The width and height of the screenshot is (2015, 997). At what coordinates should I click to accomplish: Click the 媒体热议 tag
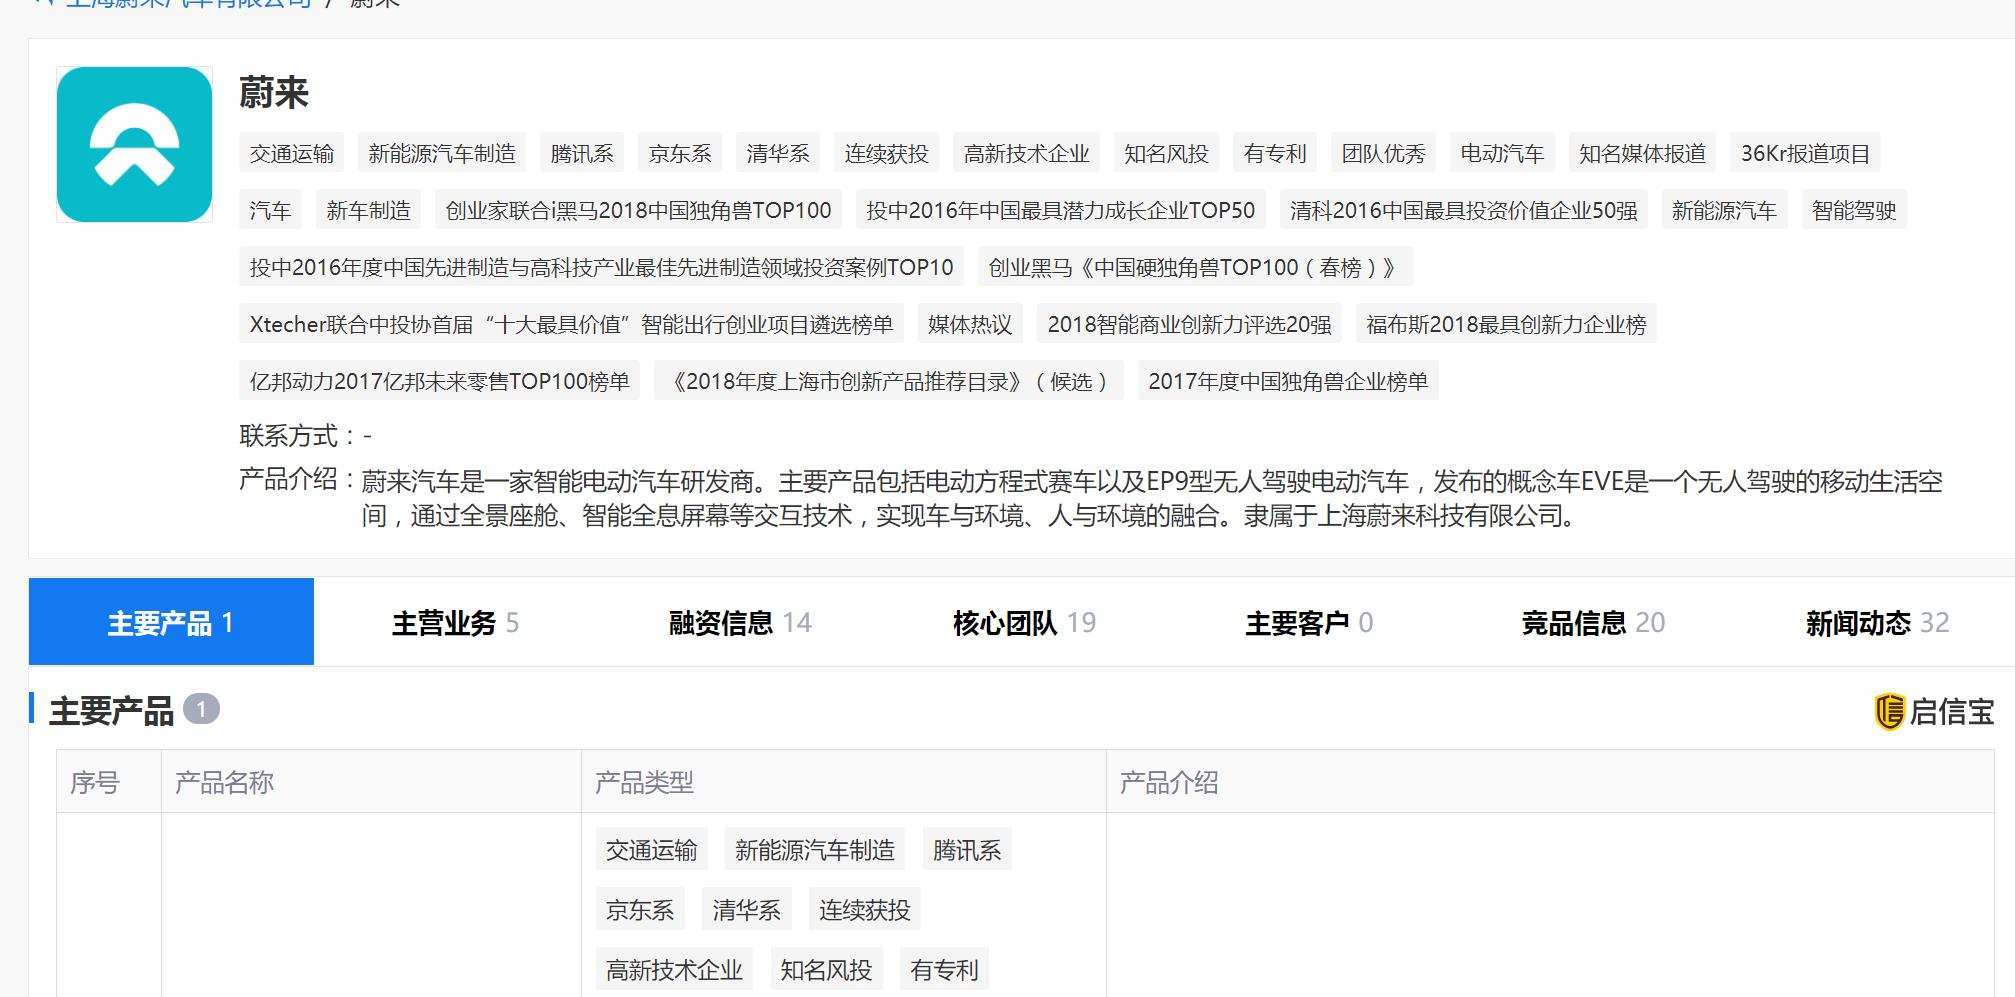(970, 324)
